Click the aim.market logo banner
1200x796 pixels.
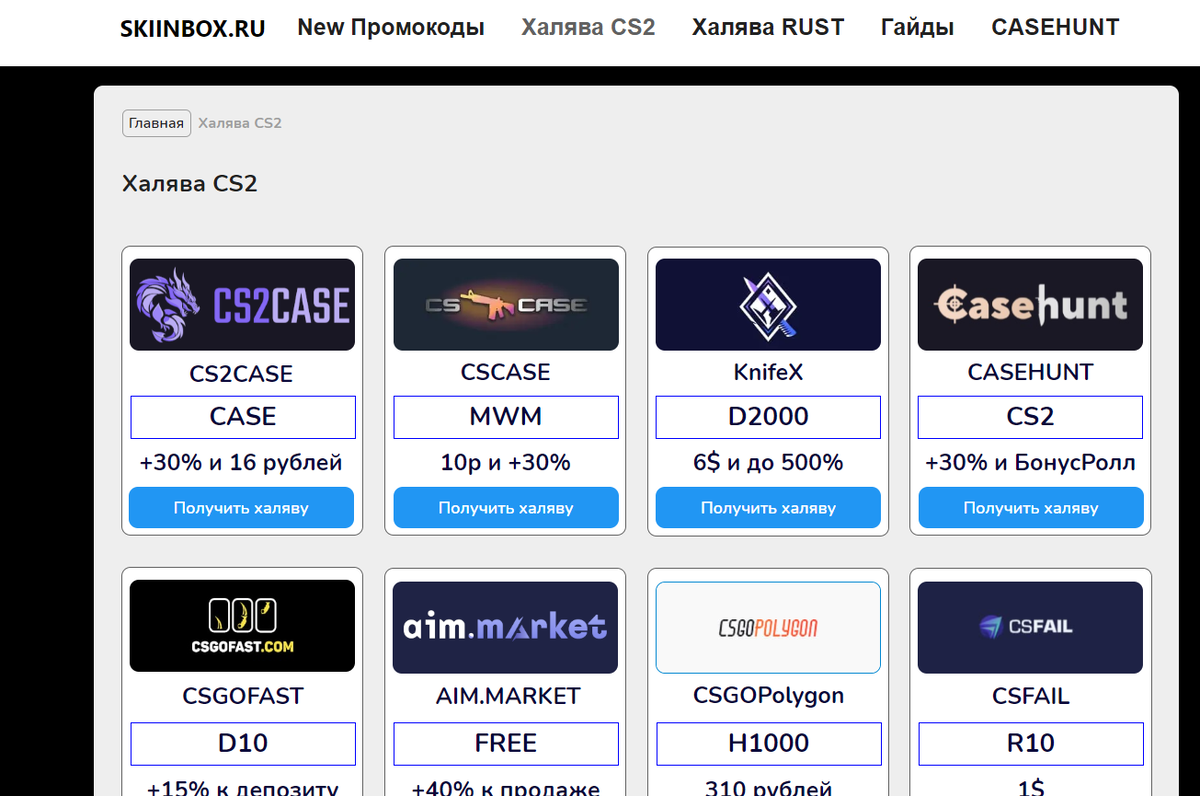(506, 627)
